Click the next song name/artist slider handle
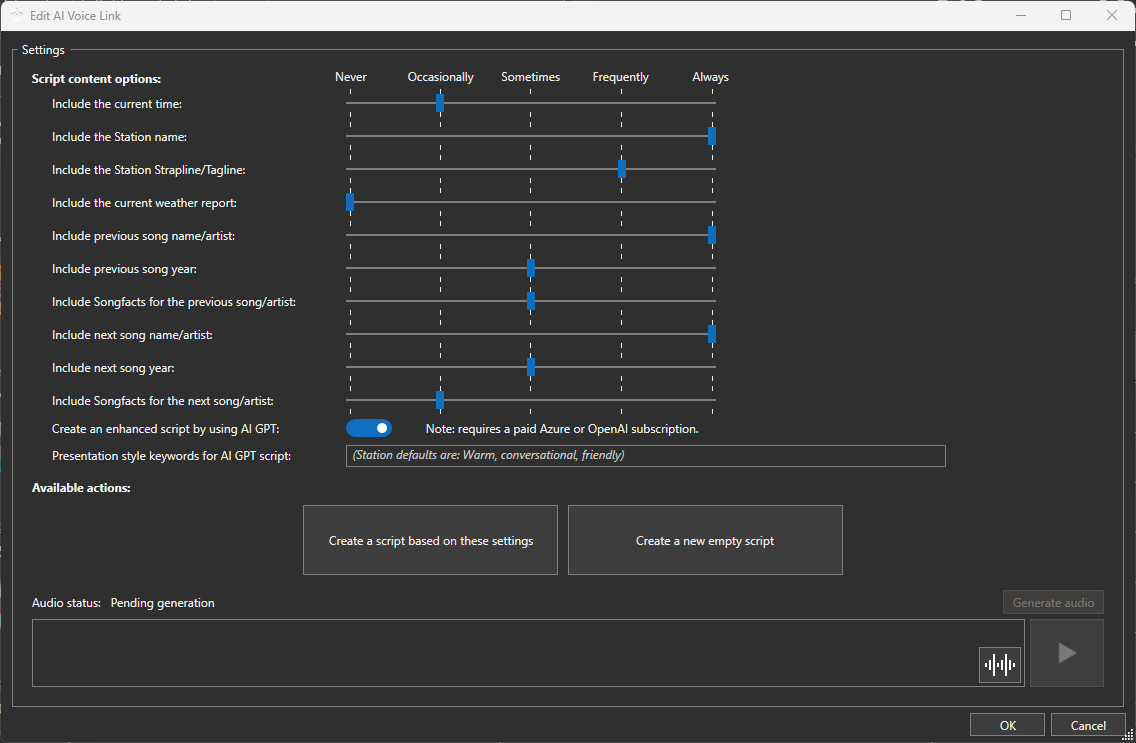Screen dimensions: 1136x743 712,334
